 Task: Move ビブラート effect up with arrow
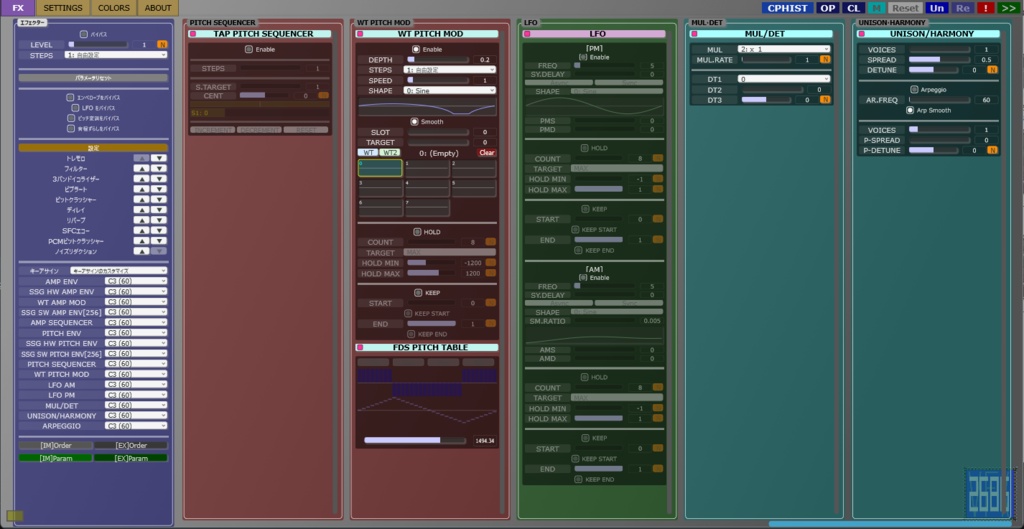[141, 189]
